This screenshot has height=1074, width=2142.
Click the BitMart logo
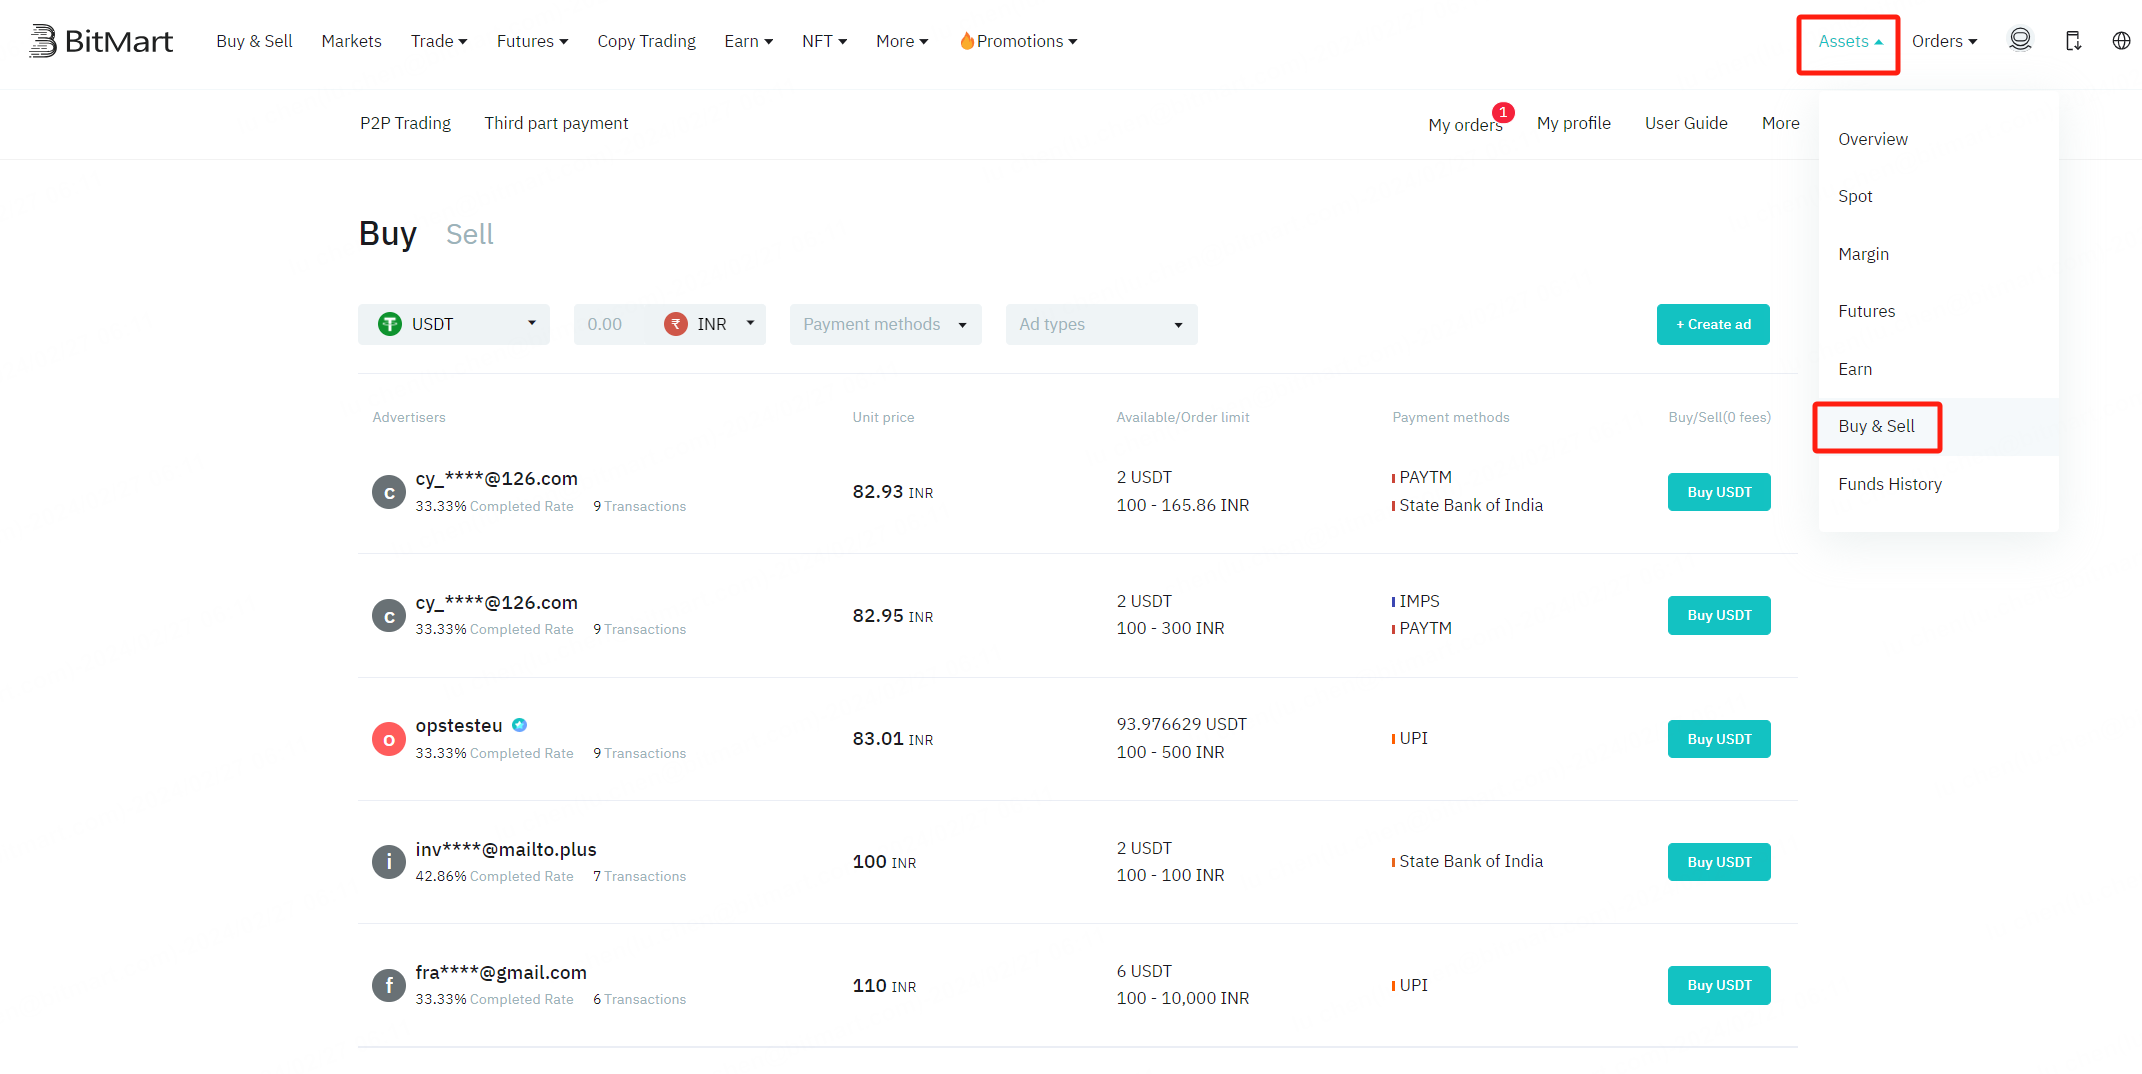101,41
